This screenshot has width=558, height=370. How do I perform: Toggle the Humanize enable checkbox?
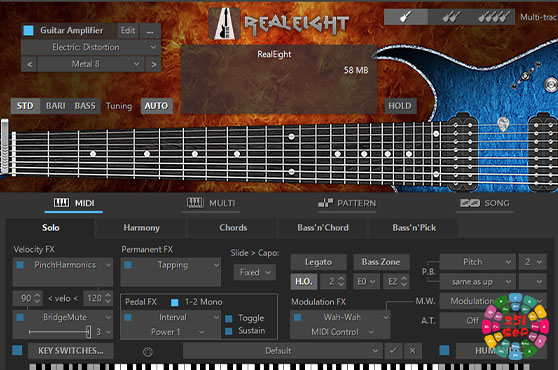444,350
